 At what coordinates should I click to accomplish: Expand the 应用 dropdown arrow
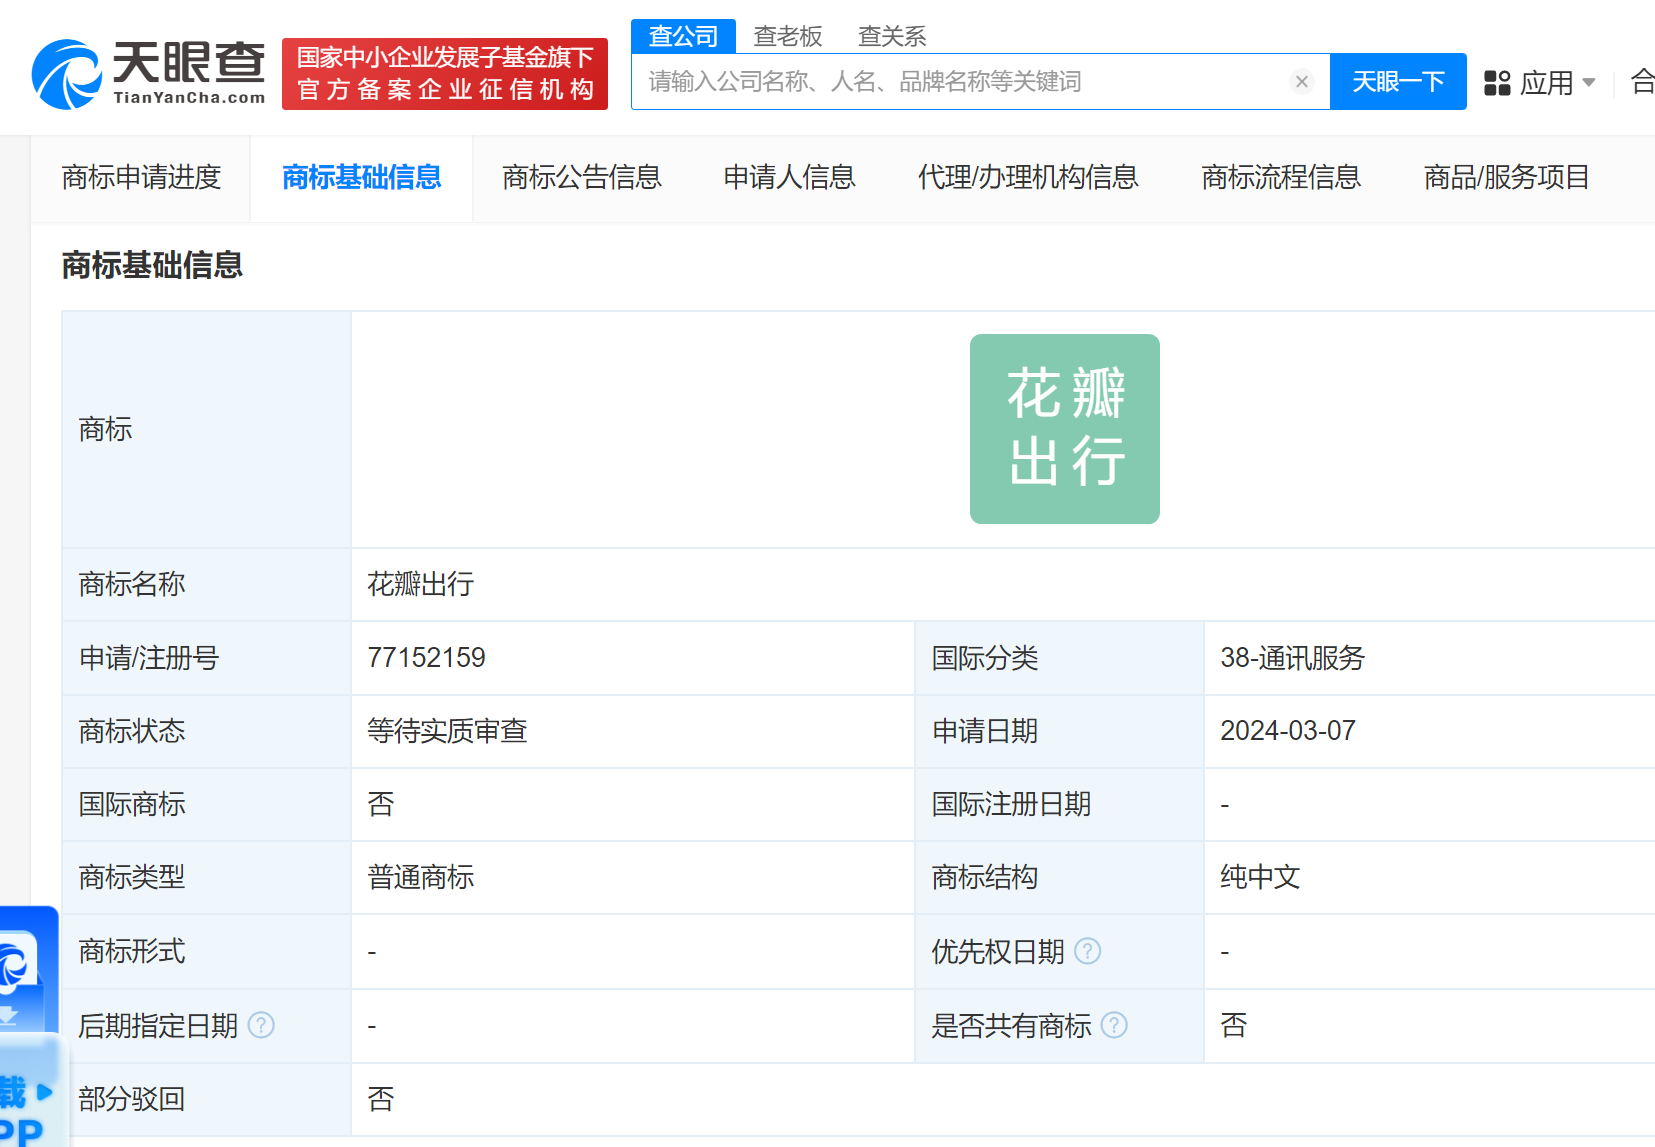[1589, 83]
